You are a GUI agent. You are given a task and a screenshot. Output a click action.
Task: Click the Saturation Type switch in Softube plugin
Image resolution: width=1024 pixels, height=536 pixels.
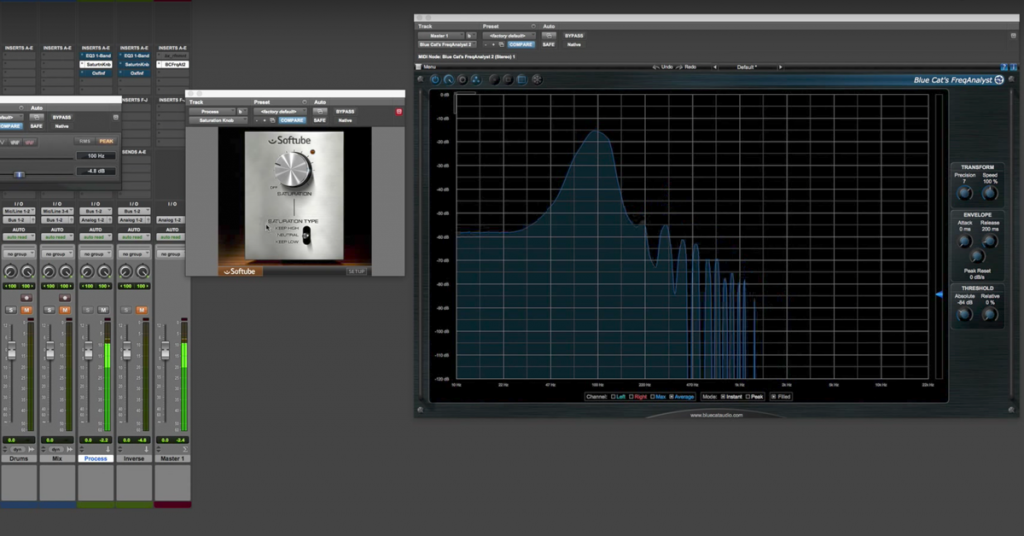306,236
